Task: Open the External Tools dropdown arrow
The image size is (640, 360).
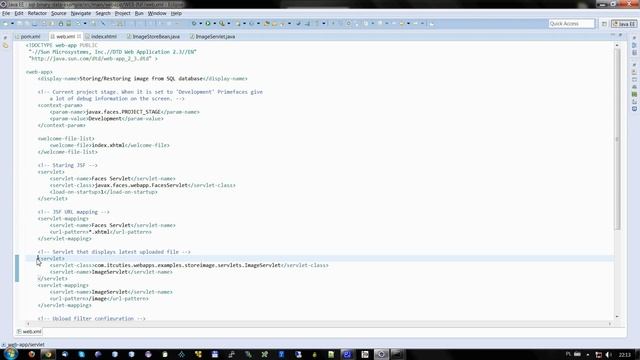Action: point(229,24)
